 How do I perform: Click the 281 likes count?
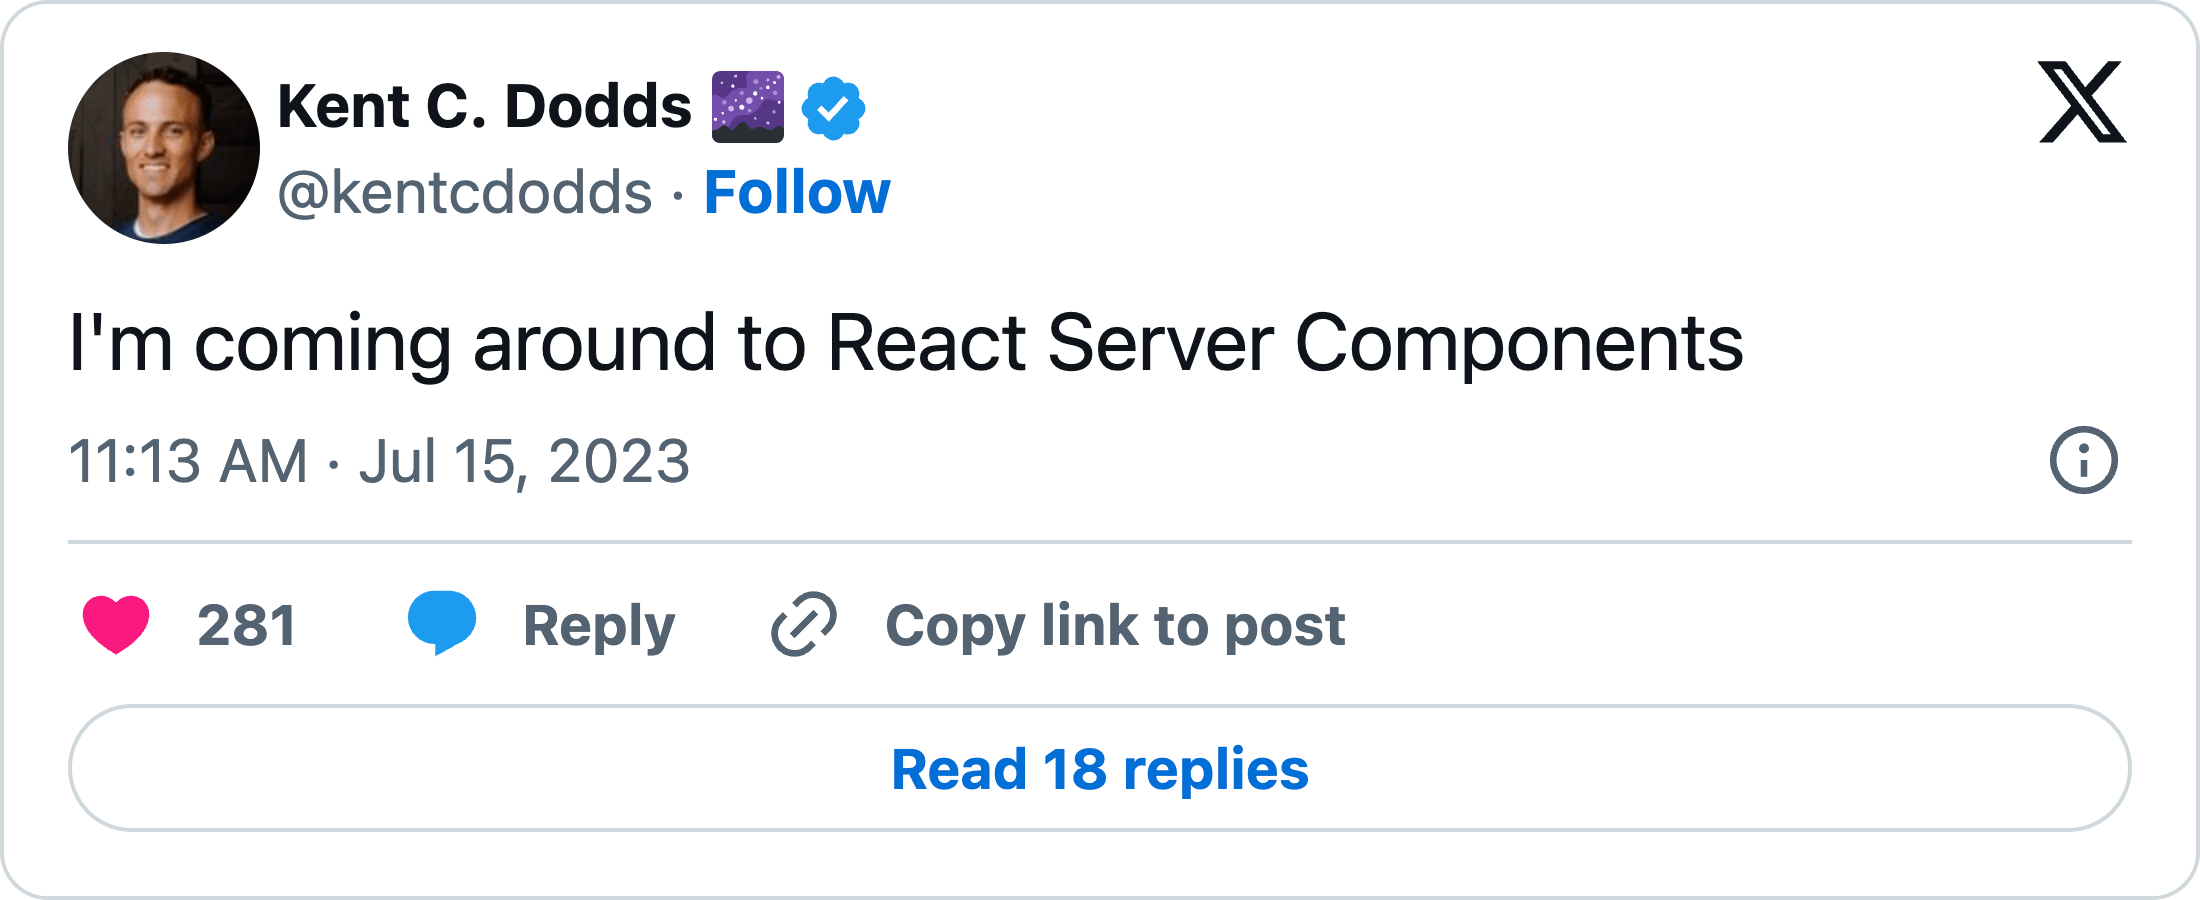tap(246, 626)
